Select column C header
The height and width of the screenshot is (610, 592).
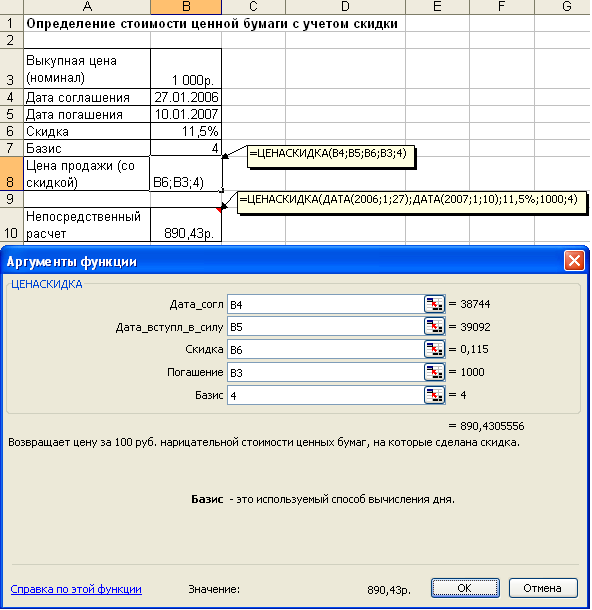tap(253, 7)
